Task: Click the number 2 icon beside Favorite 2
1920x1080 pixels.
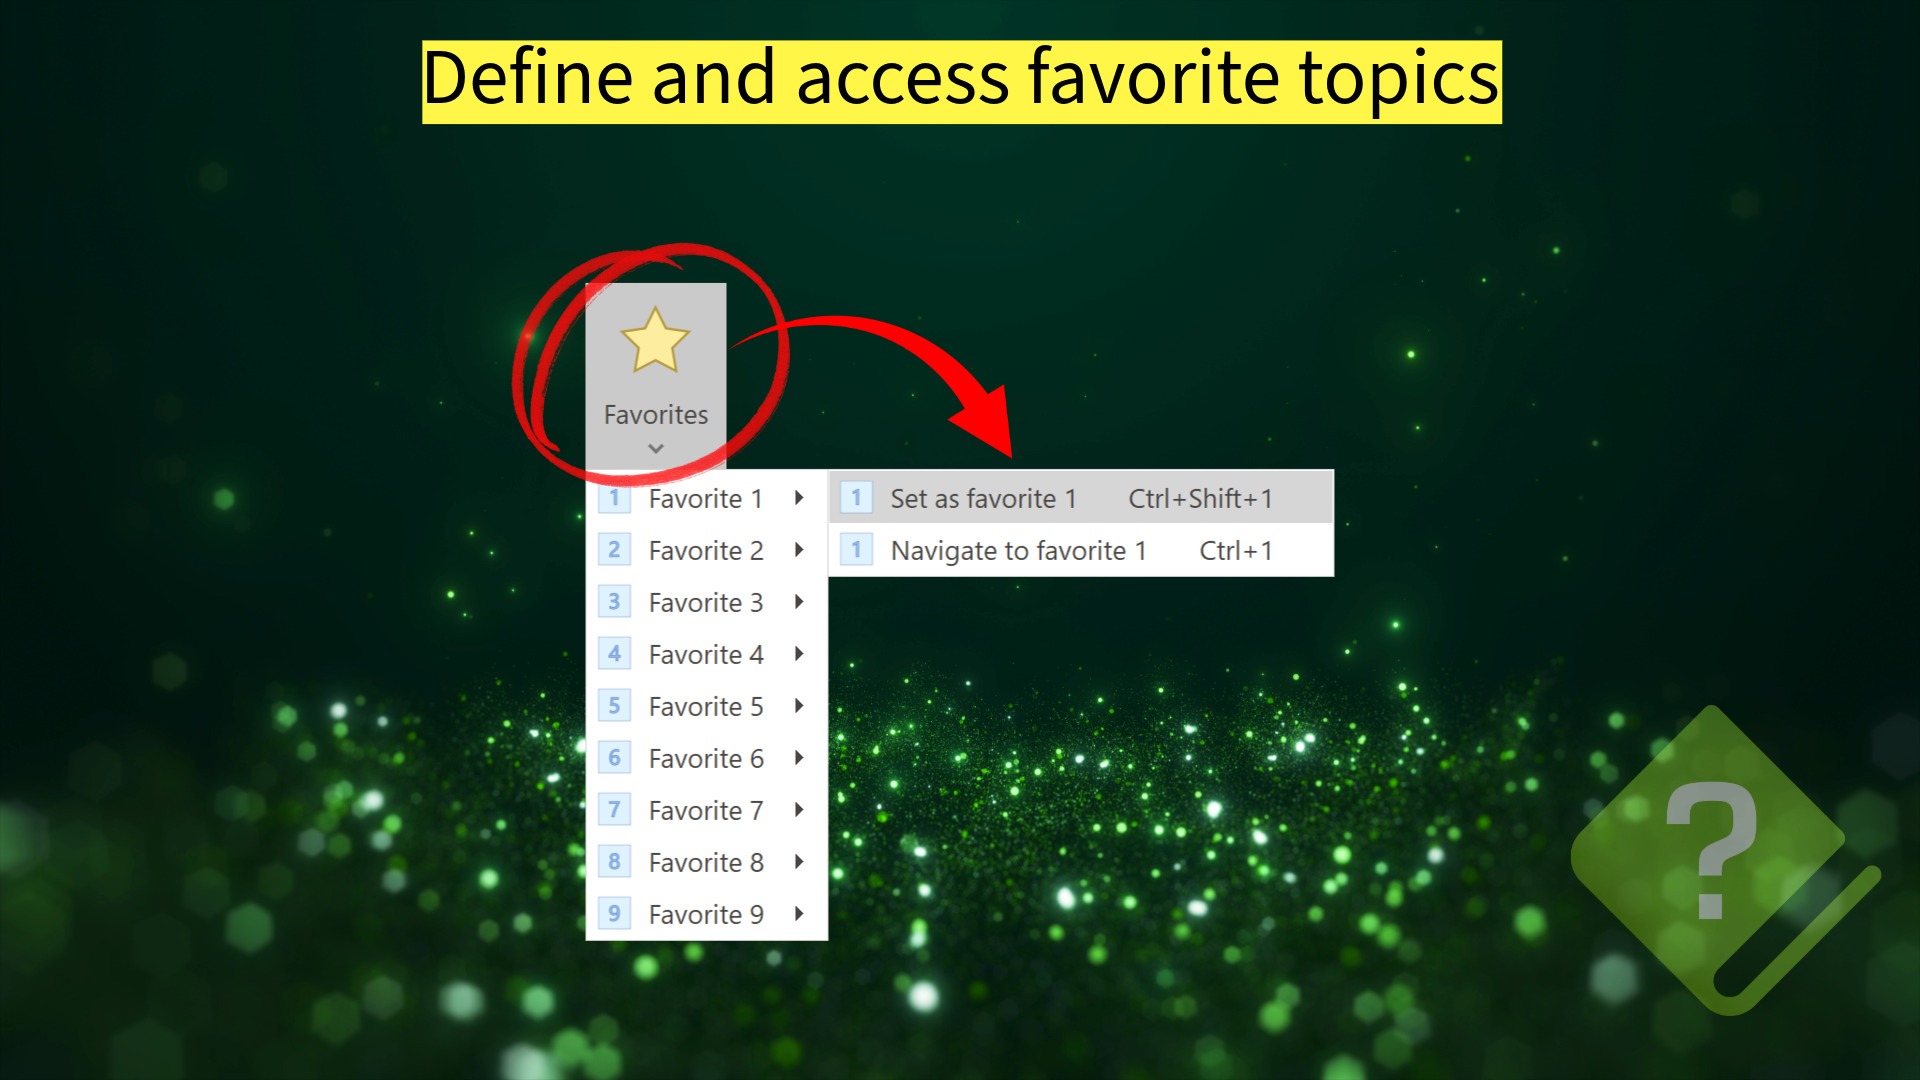Action: tap(614, 550)
